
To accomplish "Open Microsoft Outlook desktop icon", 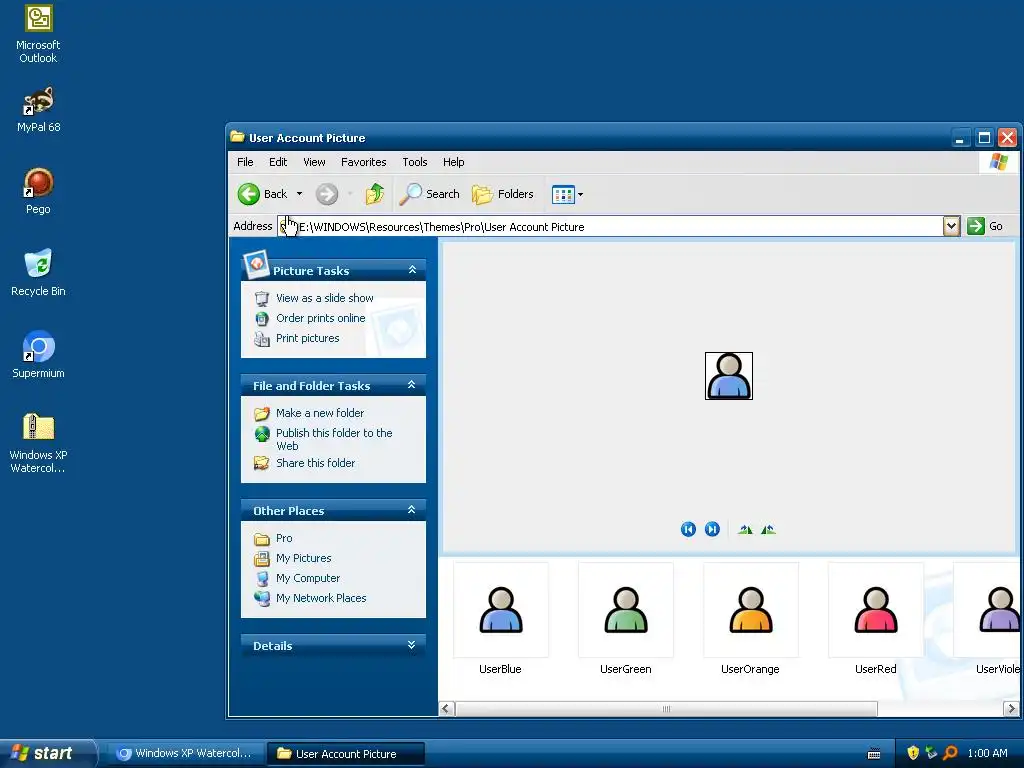I will pyautogui.click(x=38, y=34).
